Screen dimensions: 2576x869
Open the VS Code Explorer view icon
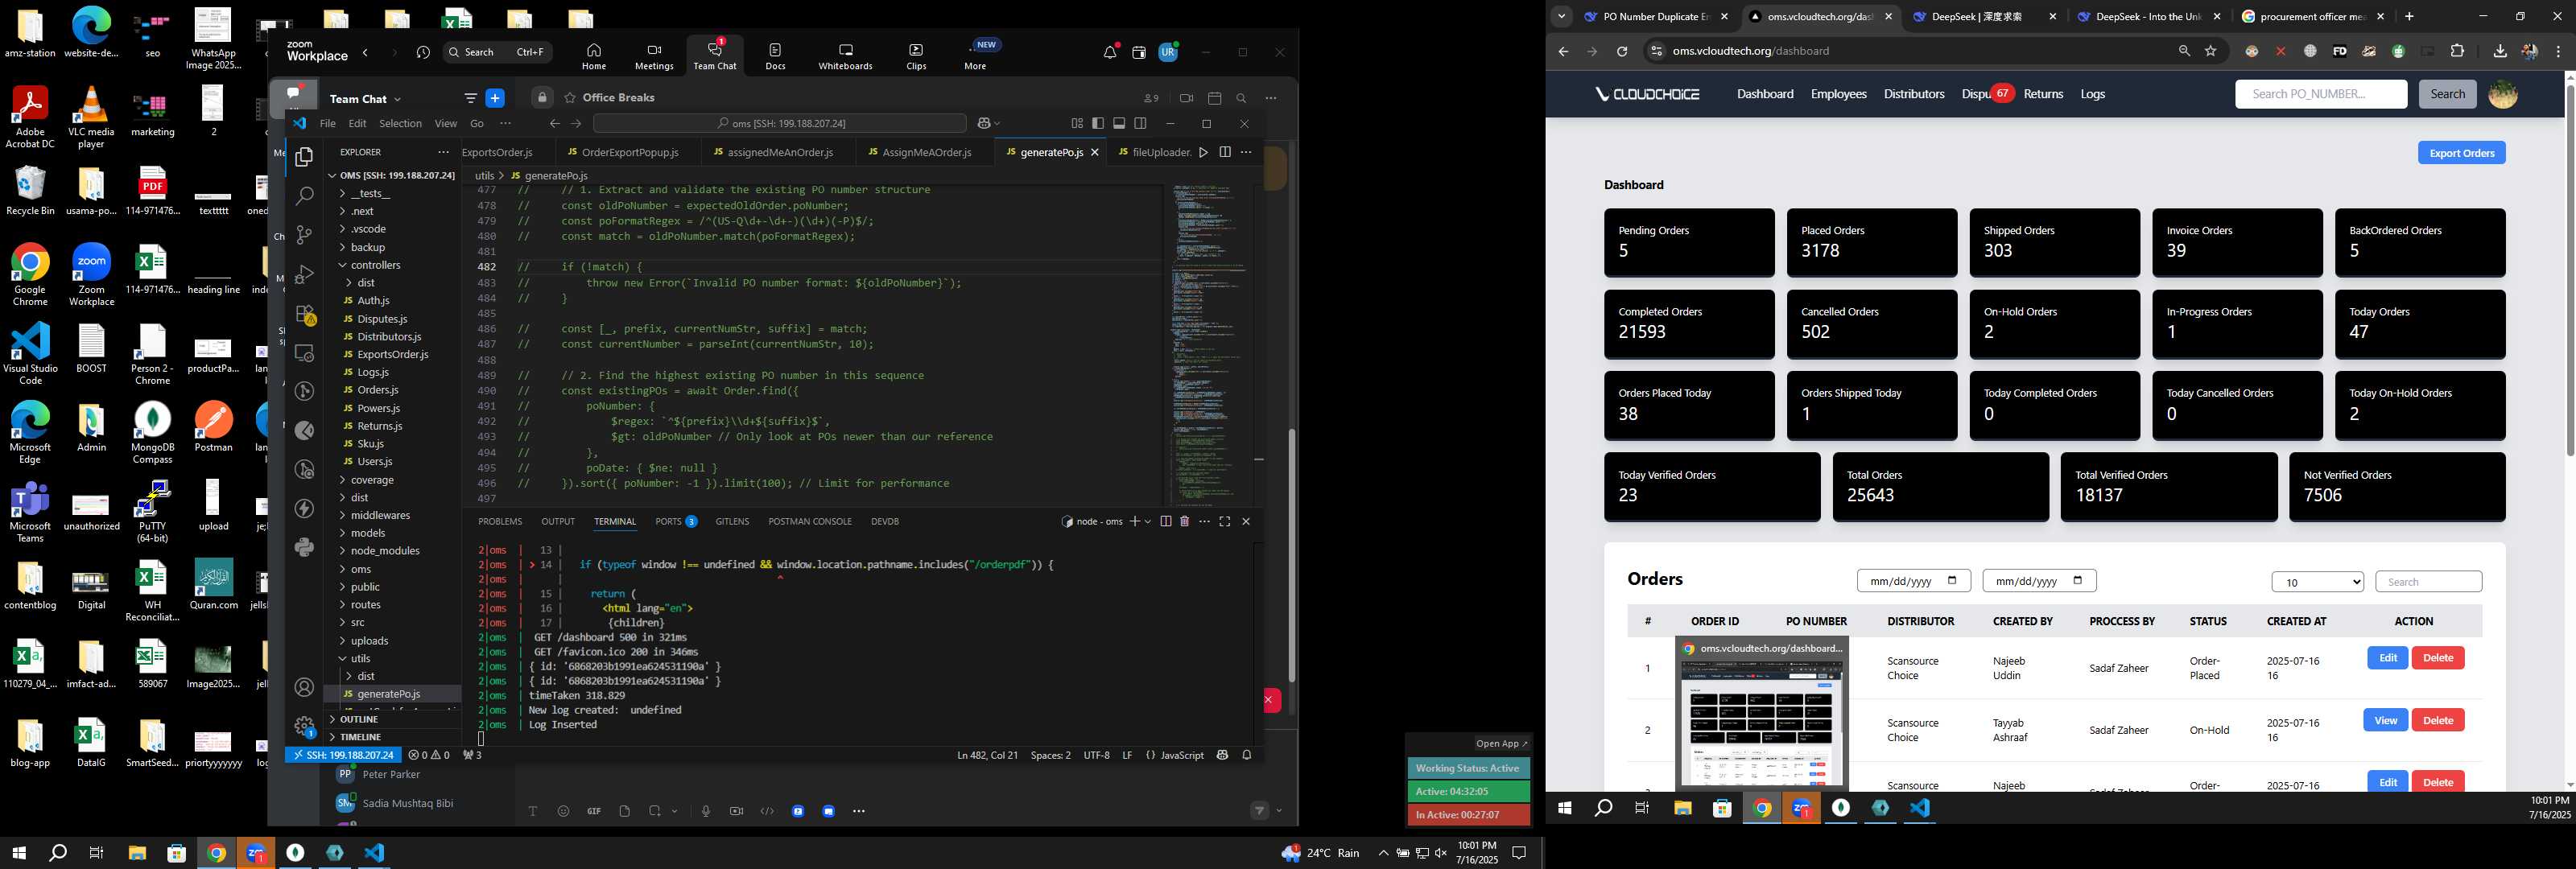click(305, 157)
